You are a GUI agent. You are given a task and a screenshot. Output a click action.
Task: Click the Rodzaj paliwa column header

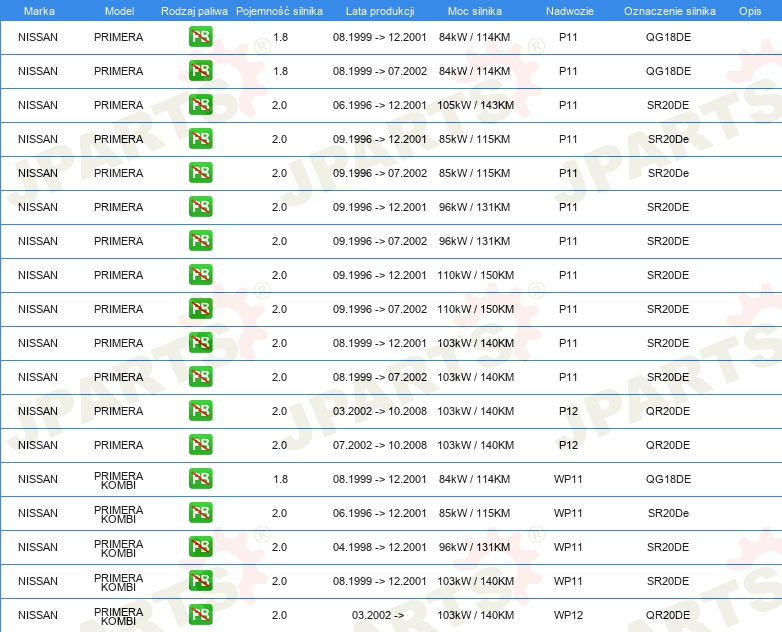pos(194,11)
